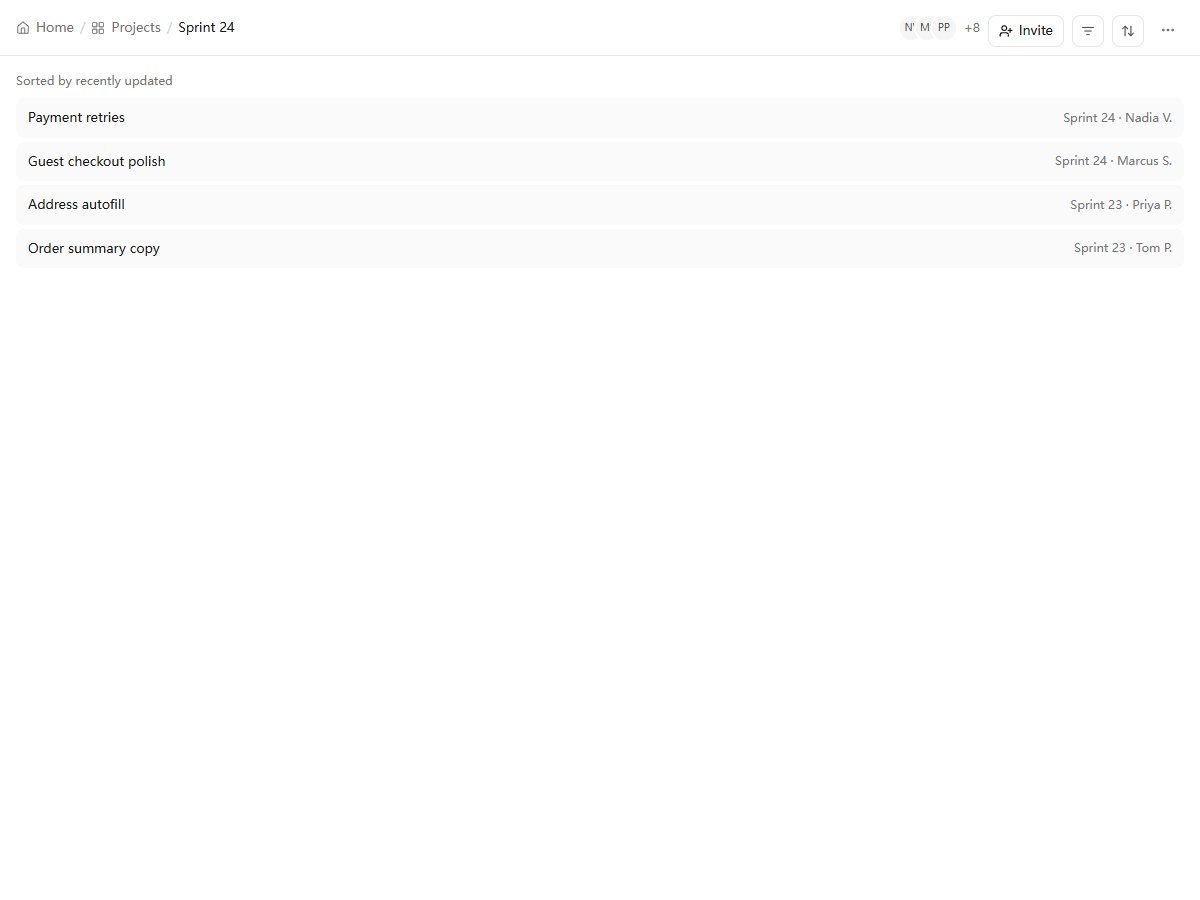The height and width of the screenshot is (900, 1200).
Task: Select the Sprint 24 · Nadia V. label
Action: coord(1117,118)
